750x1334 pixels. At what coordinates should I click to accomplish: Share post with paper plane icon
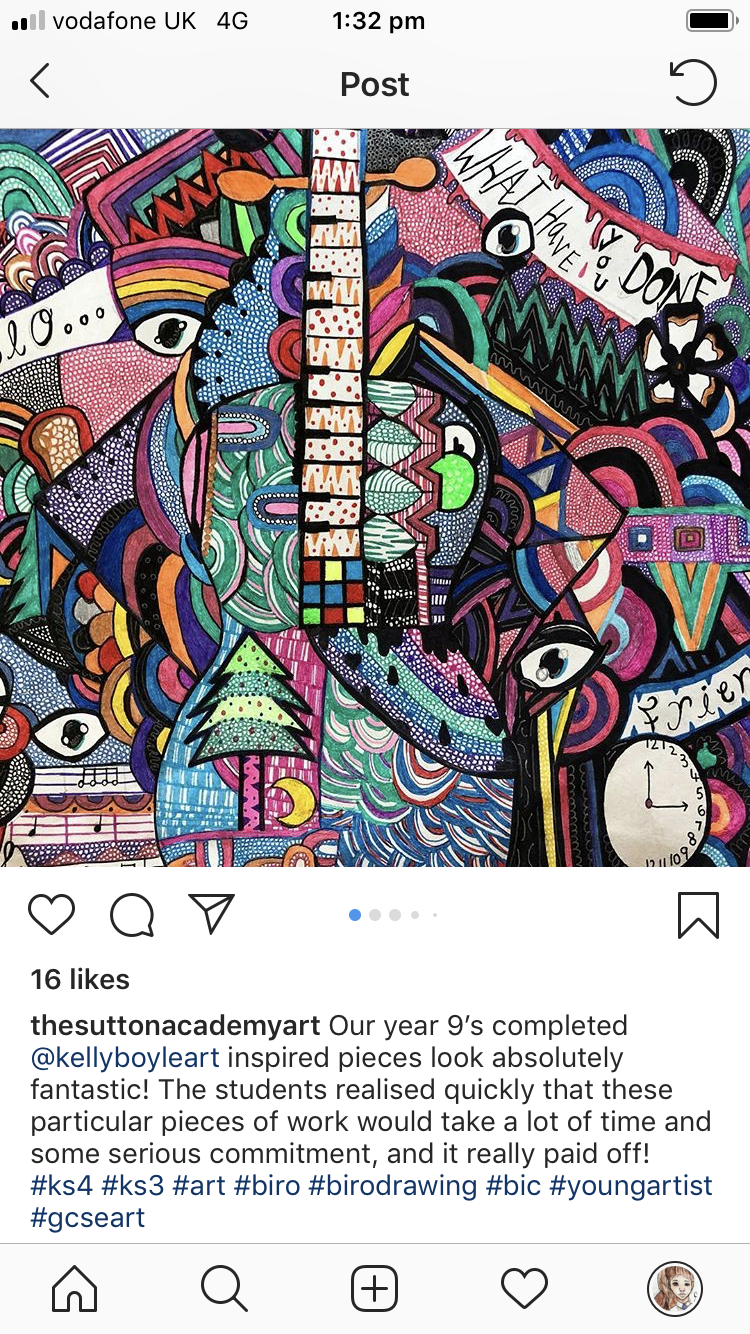[x=211, y=913]
